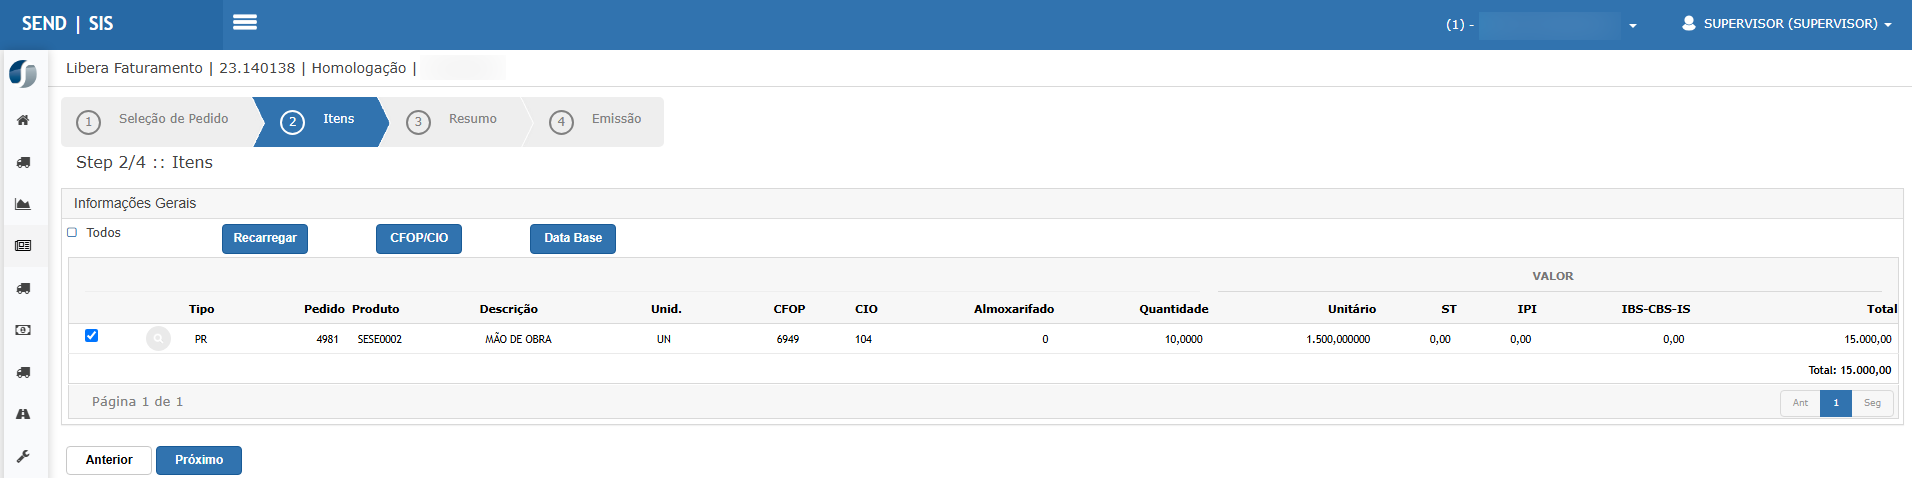Open the Home icon in sidebar
The width and height of the screenshot is (1912, 478).
[23, 120]
